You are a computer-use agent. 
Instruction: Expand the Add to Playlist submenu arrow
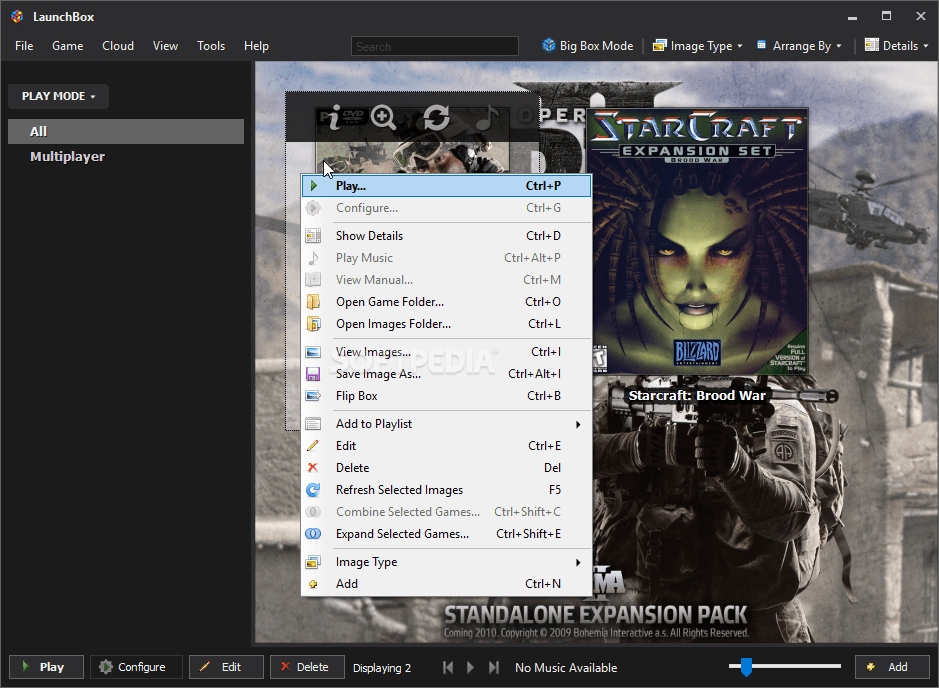click(x=578, y=425)
